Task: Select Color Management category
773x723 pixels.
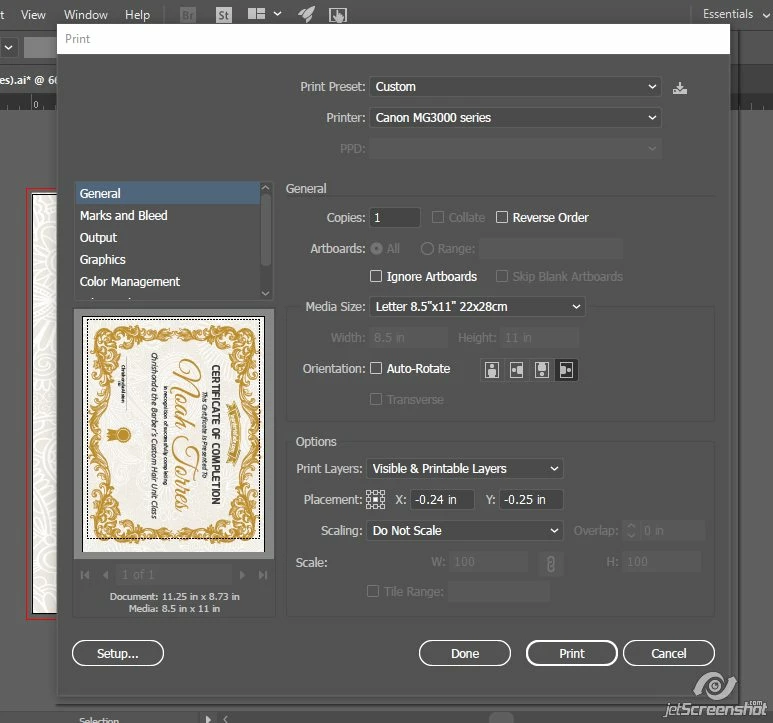Action: 168,281
